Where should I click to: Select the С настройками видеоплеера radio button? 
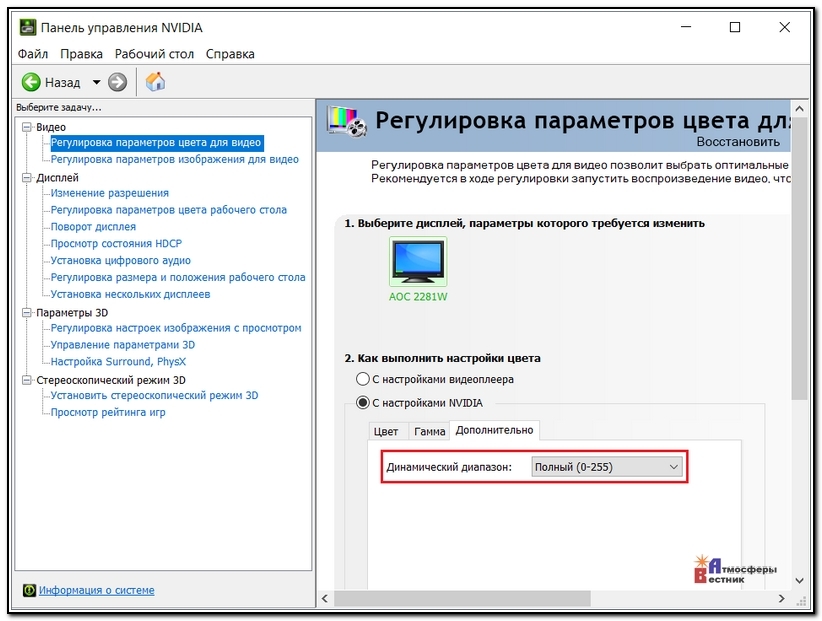pos(363,379)
